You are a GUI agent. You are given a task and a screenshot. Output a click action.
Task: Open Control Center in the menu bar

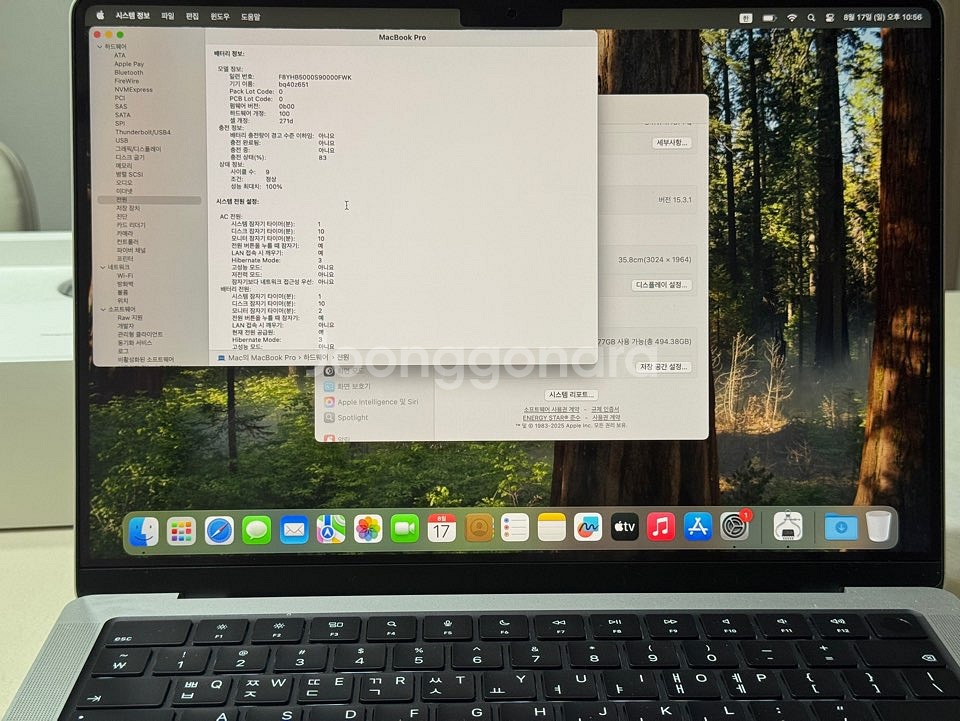[x=830, y=18]
